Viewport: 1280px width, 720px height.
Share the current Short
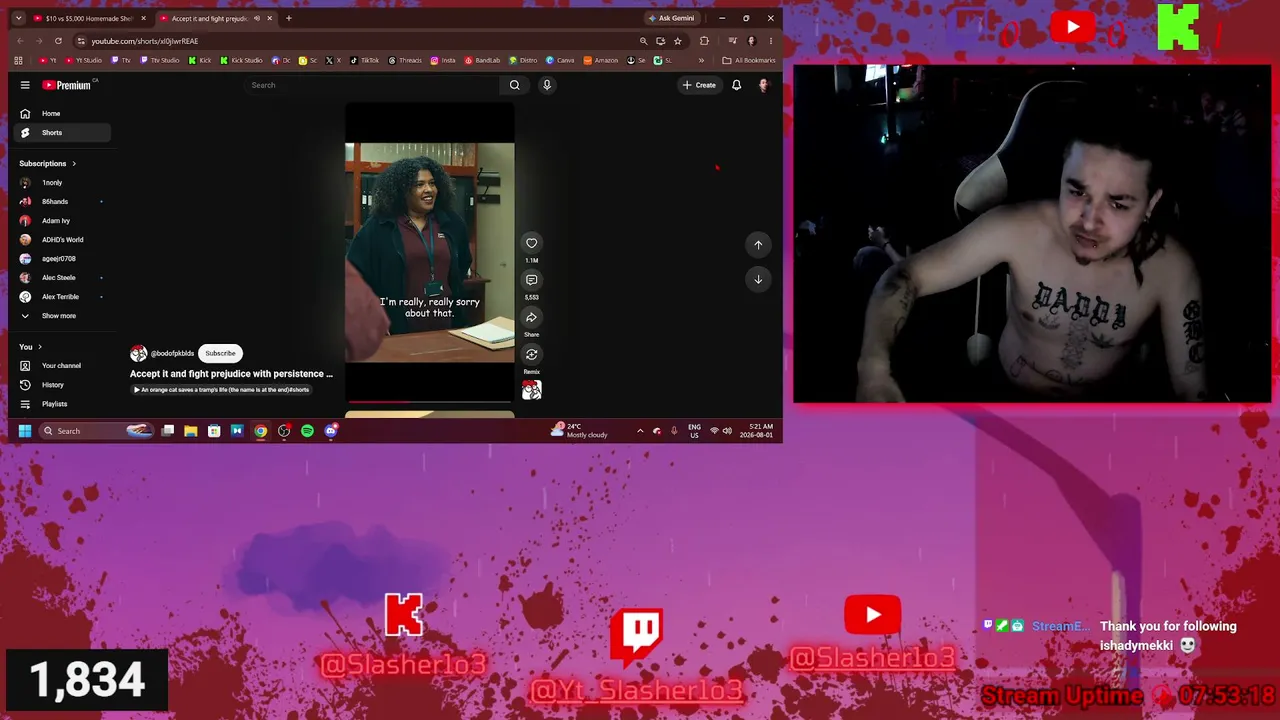click(x=531, y=317)
